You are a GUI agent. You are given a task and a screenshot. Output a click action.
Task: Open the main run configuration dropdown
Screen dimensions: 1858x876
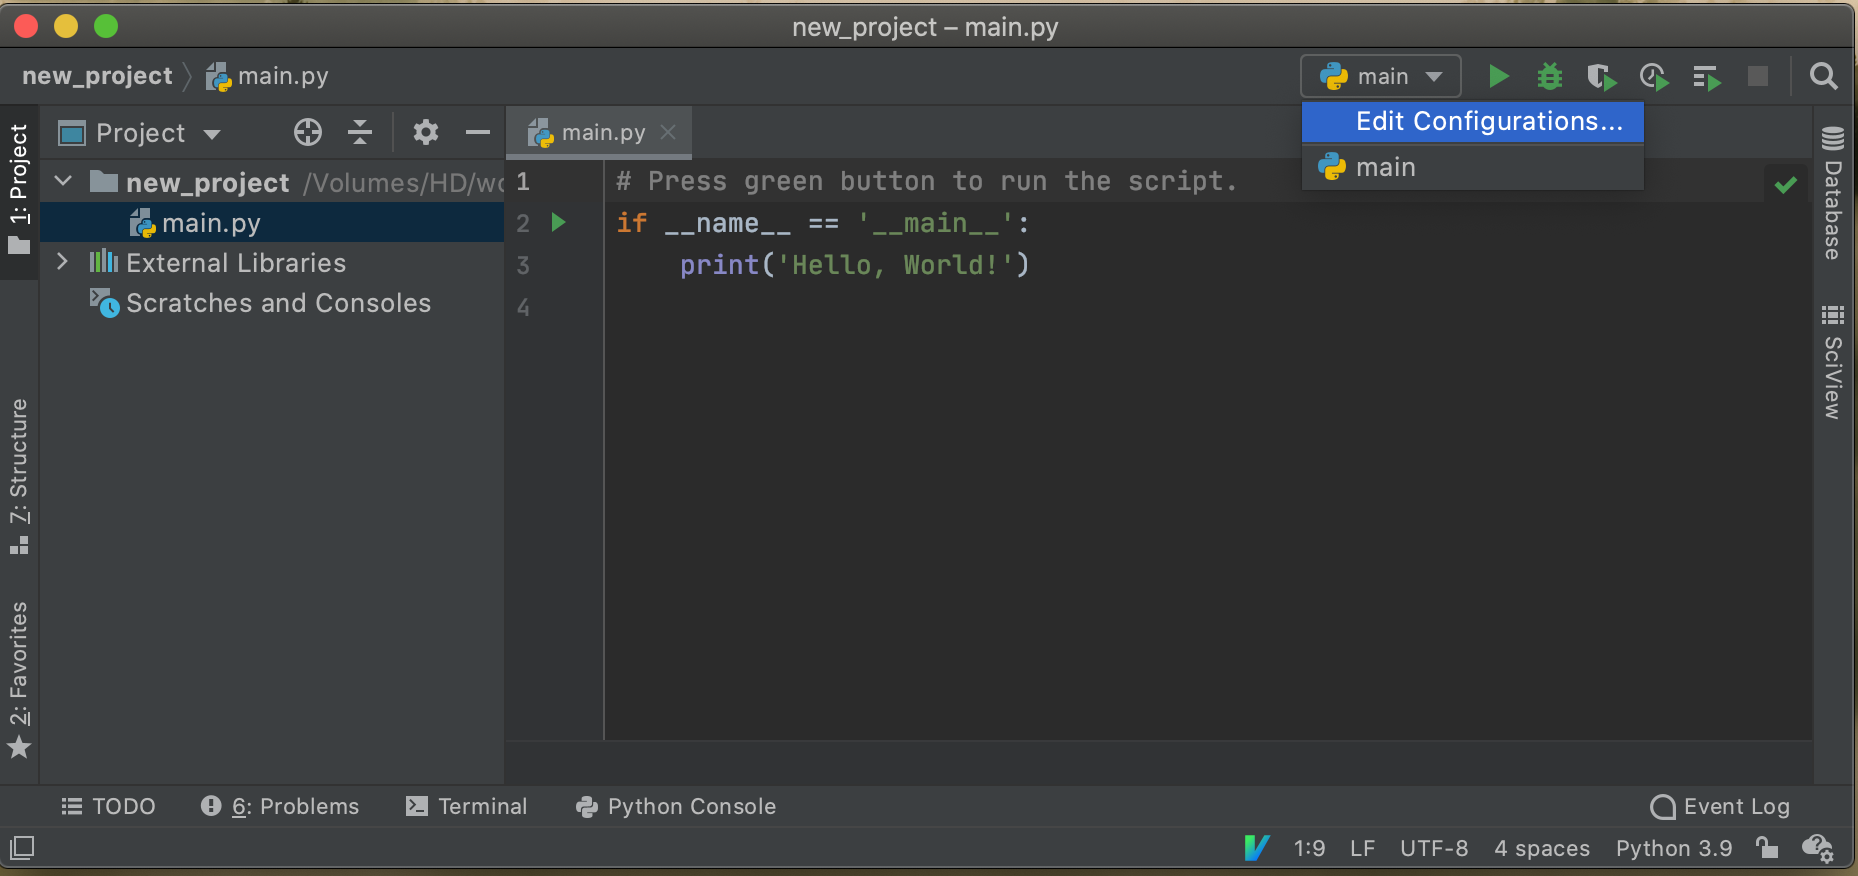coord(1380,77)
